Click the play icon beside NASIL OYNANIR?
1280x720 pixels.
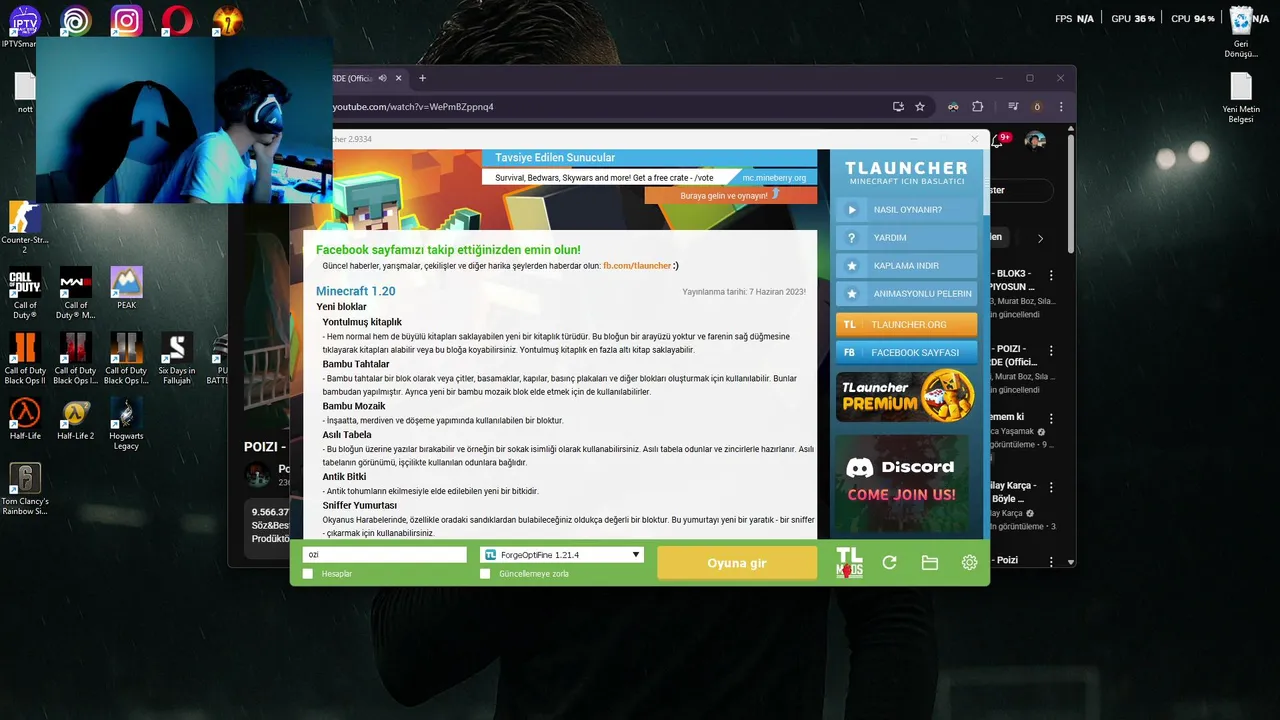pyautogui.click(x=852, y=210)
